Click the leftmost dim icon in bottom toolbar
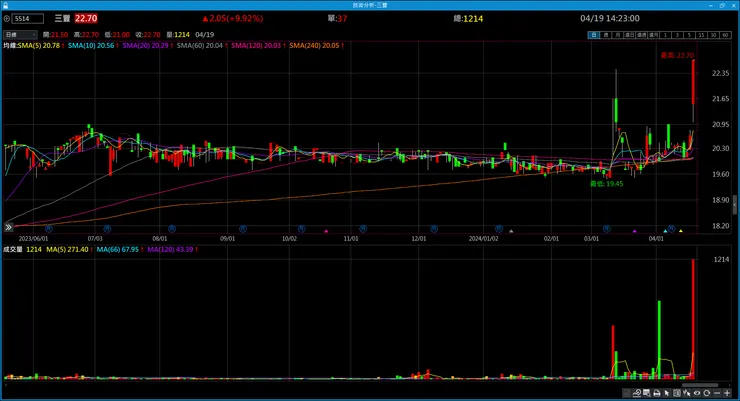The width and height of the screenshot is (740, 401). pyautogui.click(x=626, y=393)
